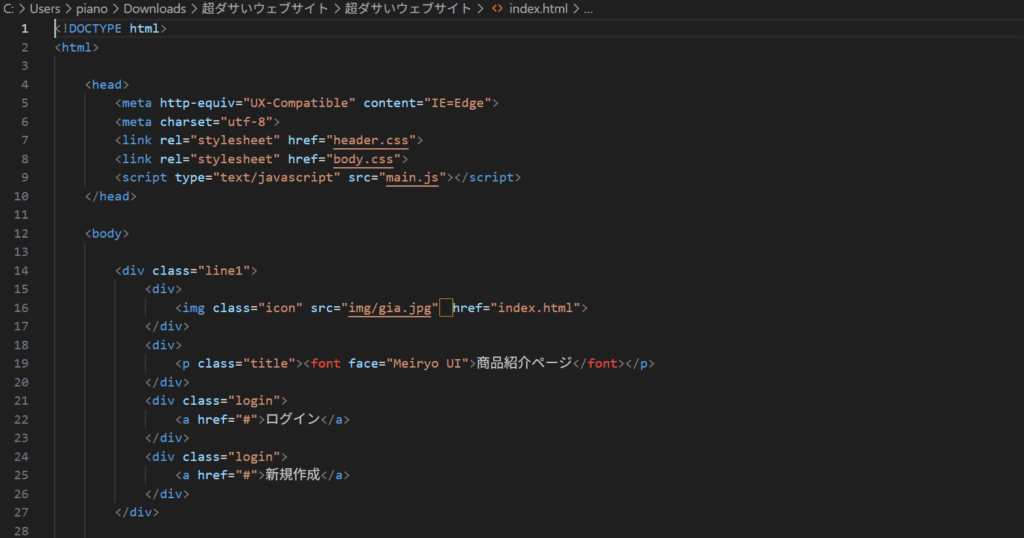The height and width of the screenshot is (538, 1024).
Task: Click the 新規作成 anchor text
Action: point(291,475)
